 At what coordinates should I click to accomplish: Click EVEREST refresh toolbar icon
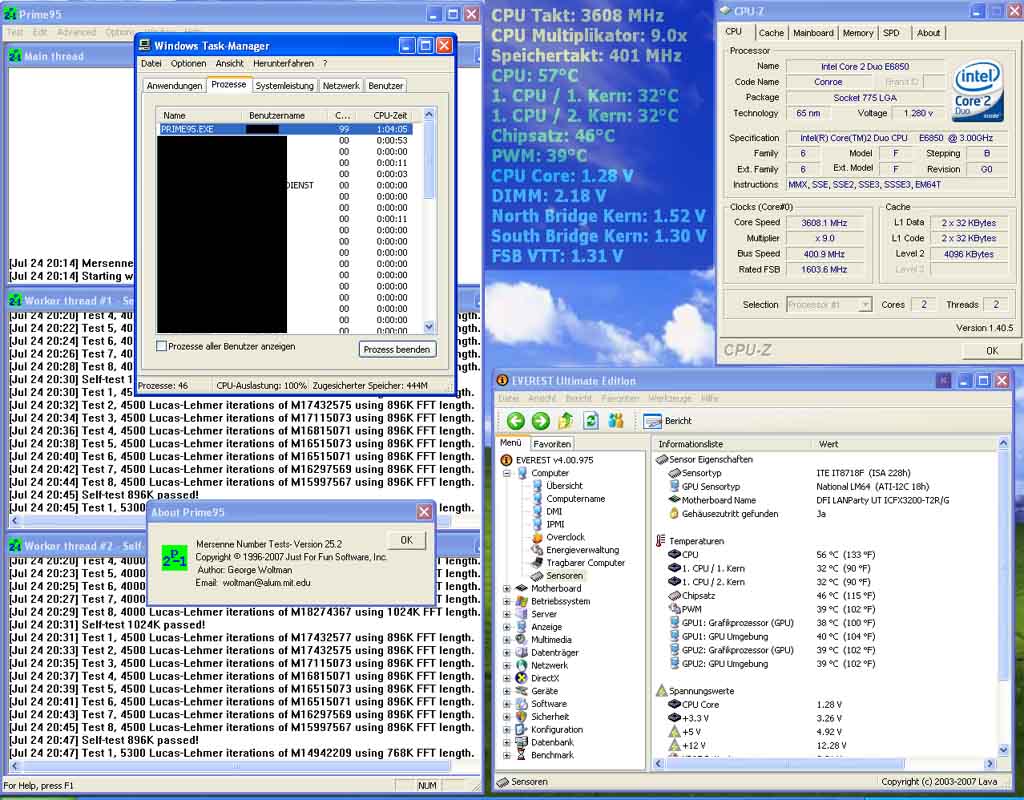pyautogui.click(x=590, y=421)
